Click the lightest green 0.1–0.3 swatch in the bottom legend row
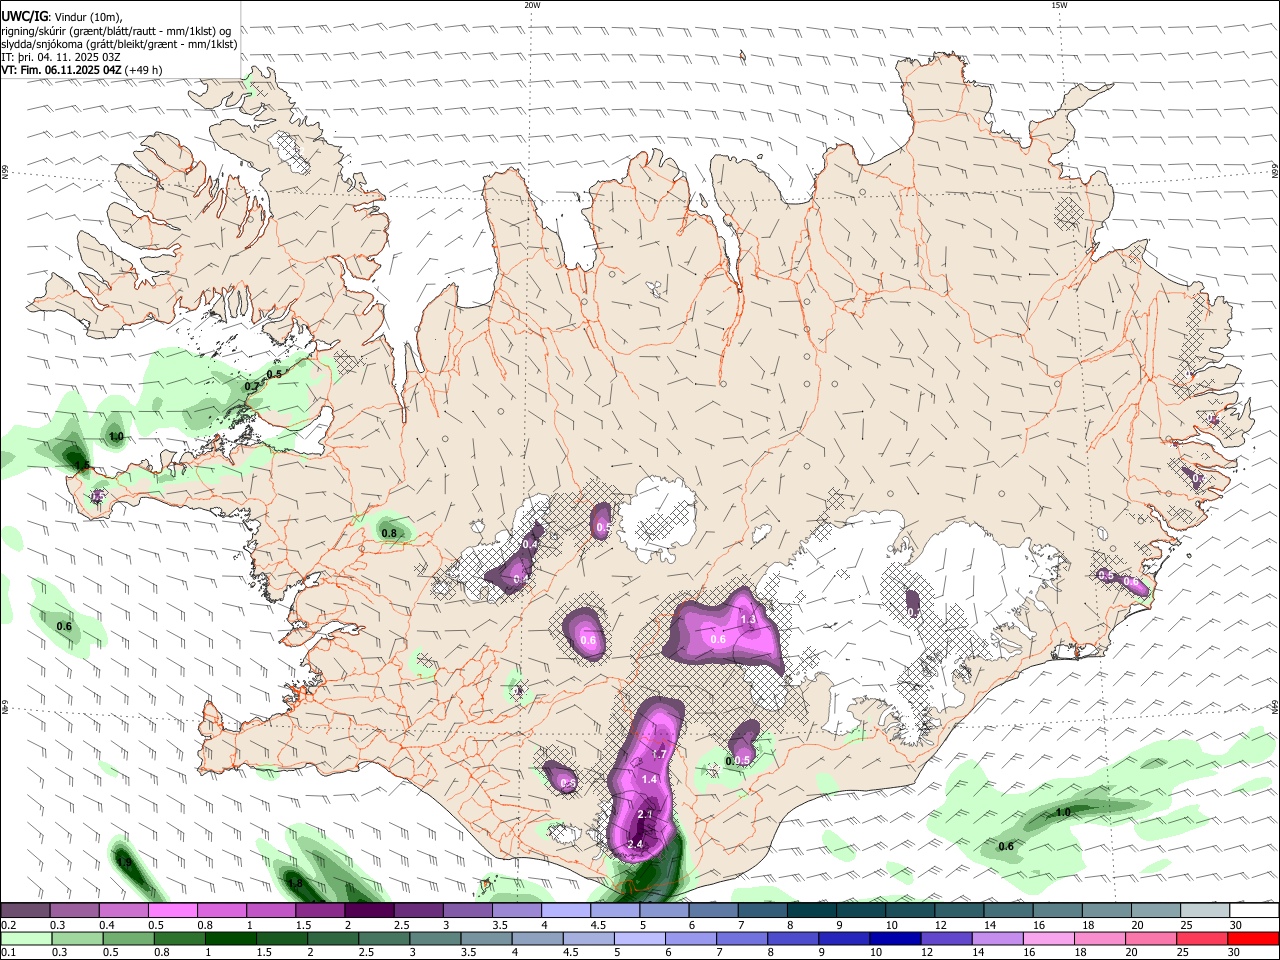Image resolution: width=1280 pixels, height=960 pixels. [26, 938]
